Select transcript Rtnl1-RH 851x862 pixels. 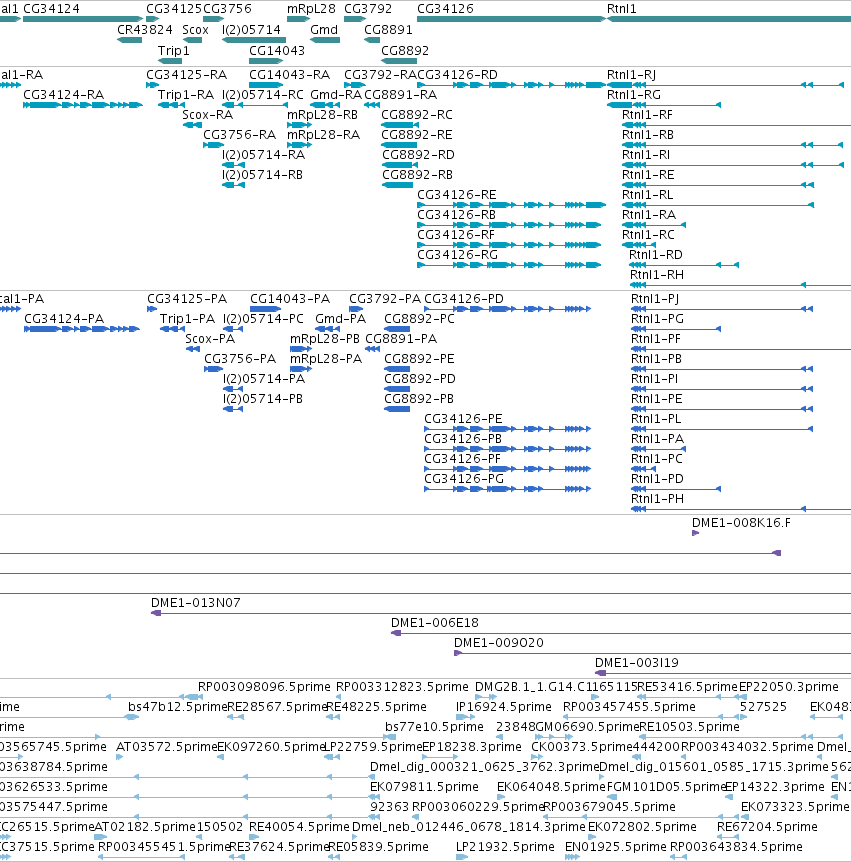tap(656, 275)
